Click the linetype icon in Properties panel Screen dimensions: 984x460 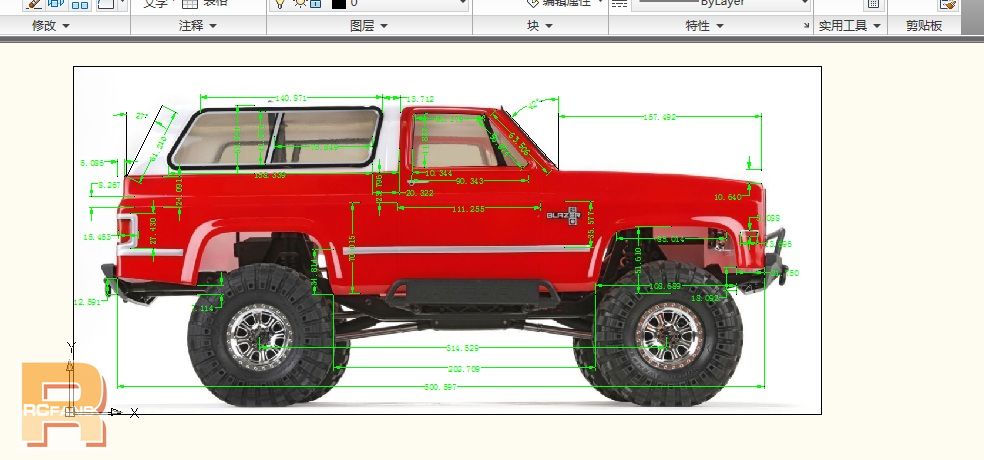(x=619, y=4)
